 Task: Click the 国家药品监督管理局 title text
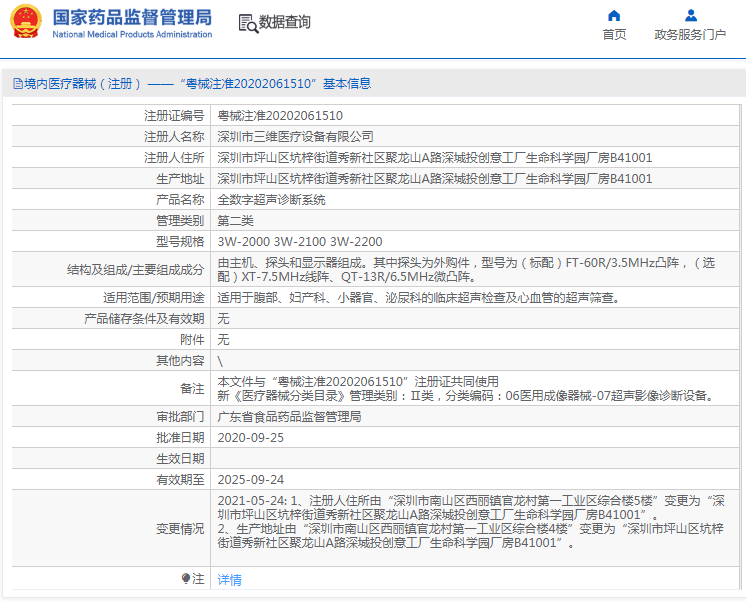click(x=132, y=17)
